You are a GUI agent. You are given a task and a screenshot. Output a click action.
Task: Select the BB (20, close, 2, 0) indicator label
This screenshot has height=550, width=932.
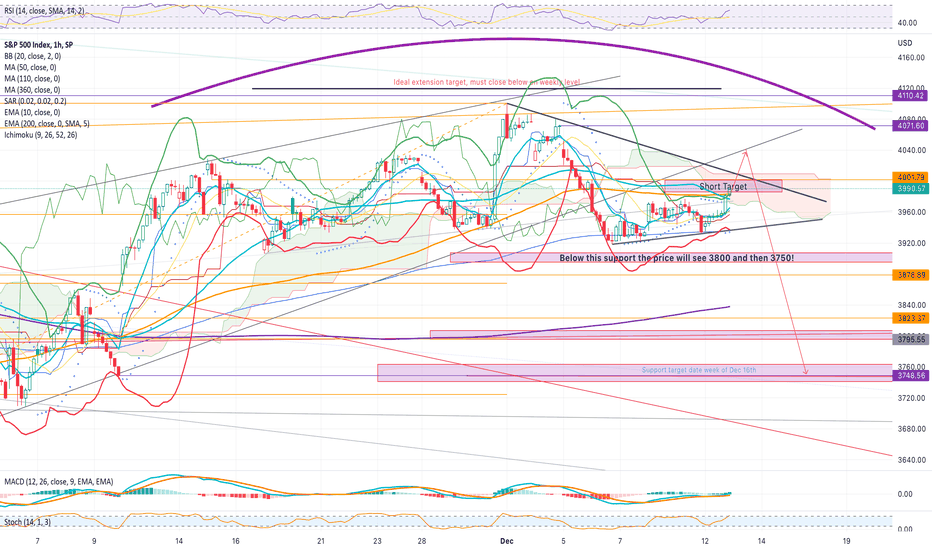(x=32, y=56)
